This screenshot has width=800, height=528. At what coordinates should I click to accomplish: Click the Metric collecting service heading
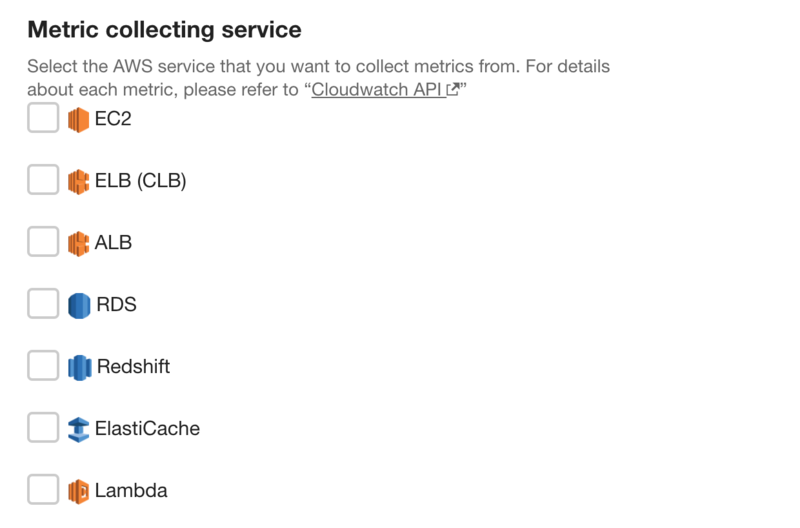coord(164,30)
